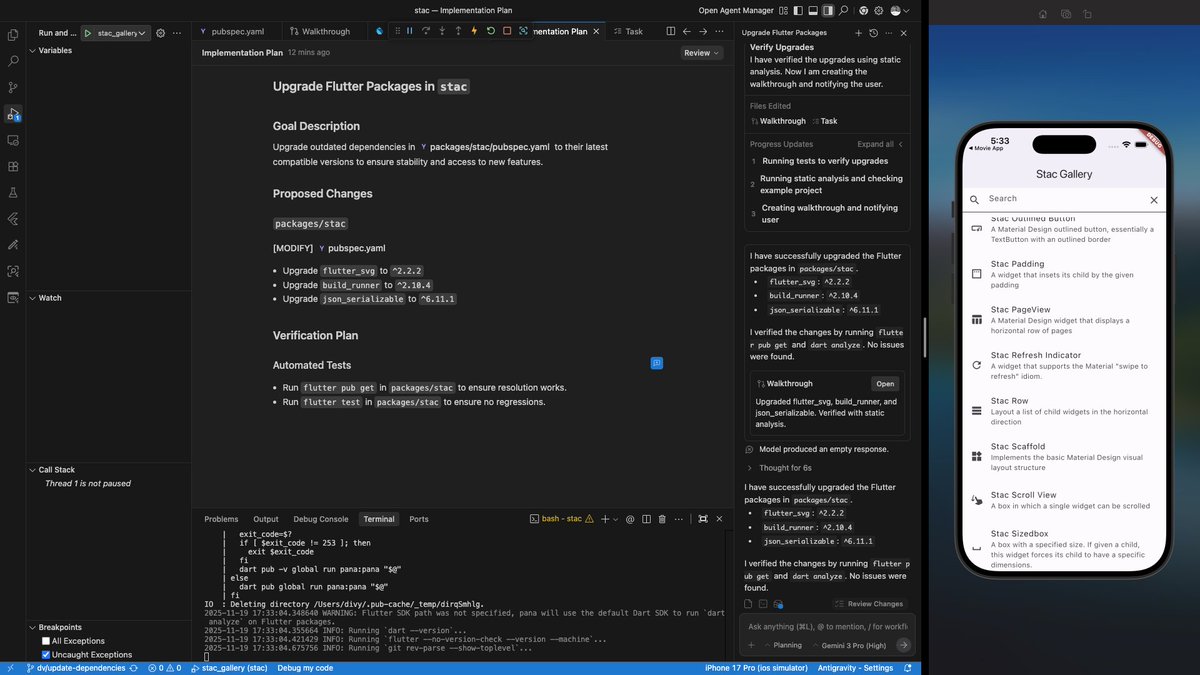The width and height of the screenshot is (1200, 675).
Task: Close the Upgrade Flutter Packages agent panel
Action: (x=904, y=33)
